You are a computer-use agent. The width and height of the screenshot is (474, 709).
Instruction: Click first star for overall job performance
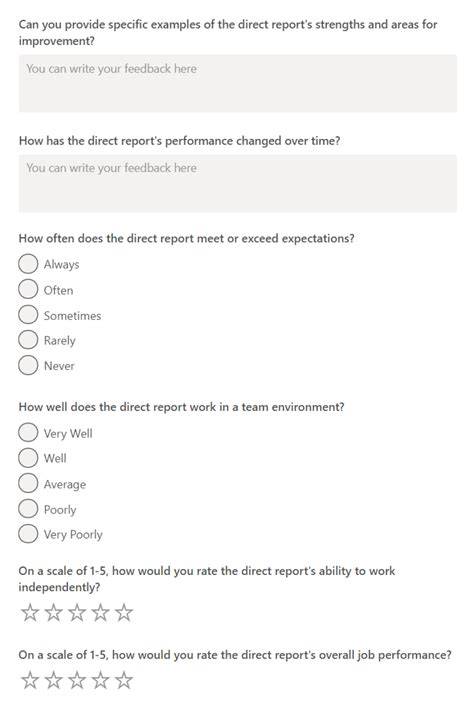[x=30, y=680]
